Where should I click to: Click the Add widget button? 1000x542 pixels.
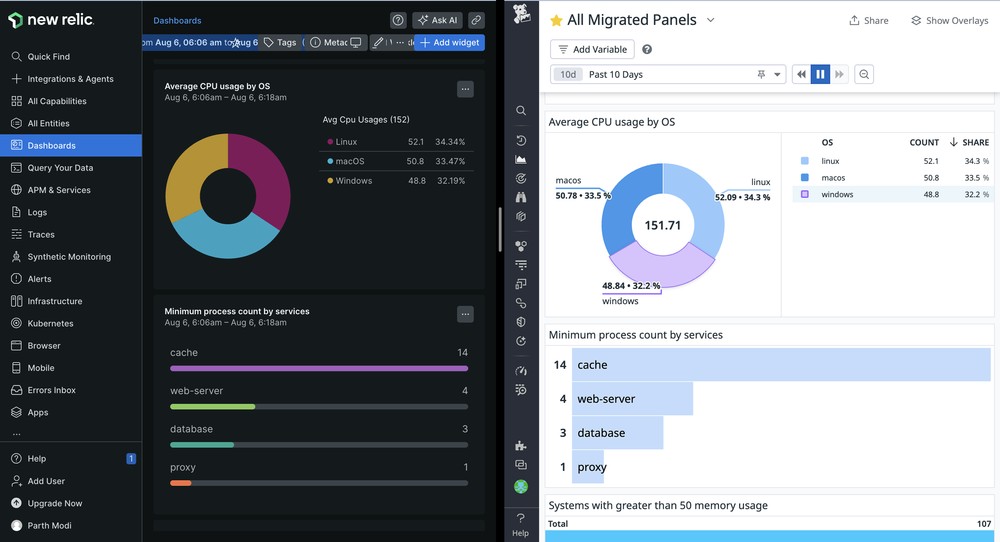coord(449,43)
